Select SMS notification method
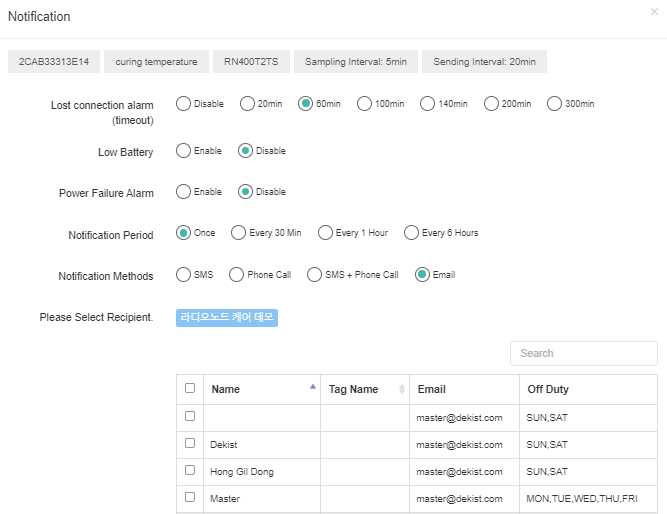This screenshot has width=667, height=514. coord(183,274)
